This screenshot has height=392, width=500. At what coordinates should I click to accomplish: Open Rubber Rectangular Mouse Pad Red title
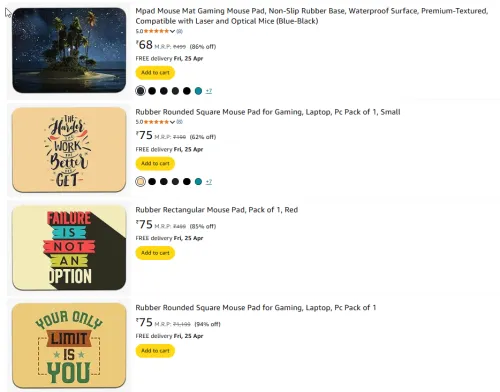217,210
